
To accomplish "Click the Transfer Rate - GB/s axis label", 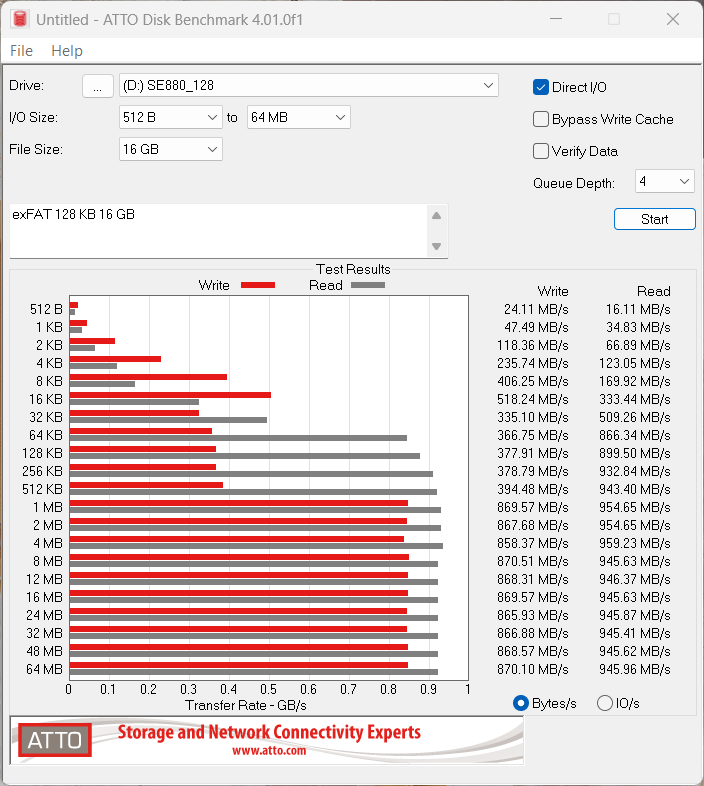I will pyautogui.click(x=246, y=705).
